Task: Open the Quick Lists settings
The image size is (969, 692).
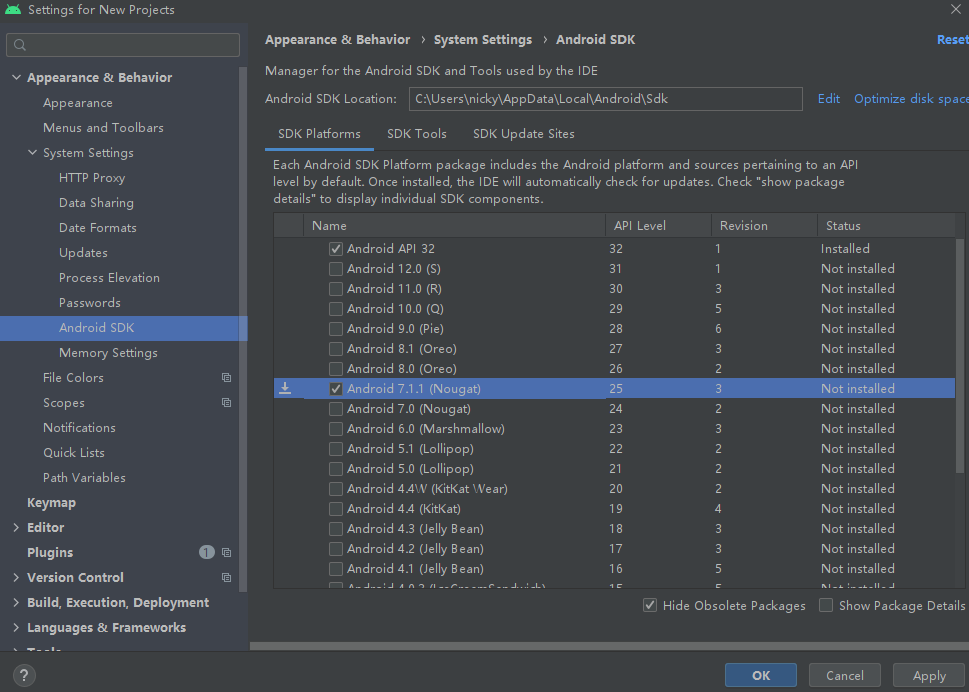Action: pos(74,453)
